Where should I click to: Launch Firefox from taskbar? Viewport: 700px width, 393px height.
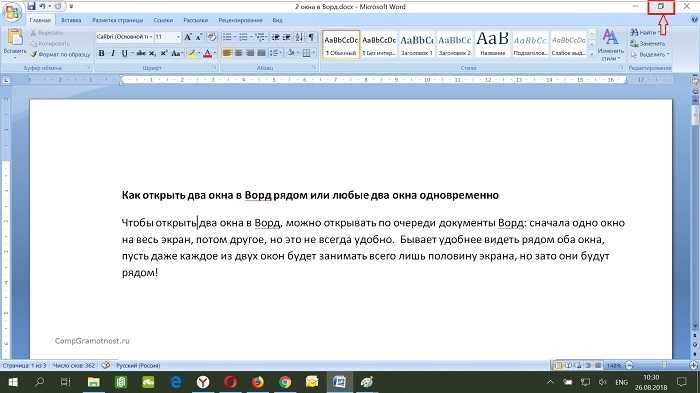pyautogui.click(x=258, y=382)
